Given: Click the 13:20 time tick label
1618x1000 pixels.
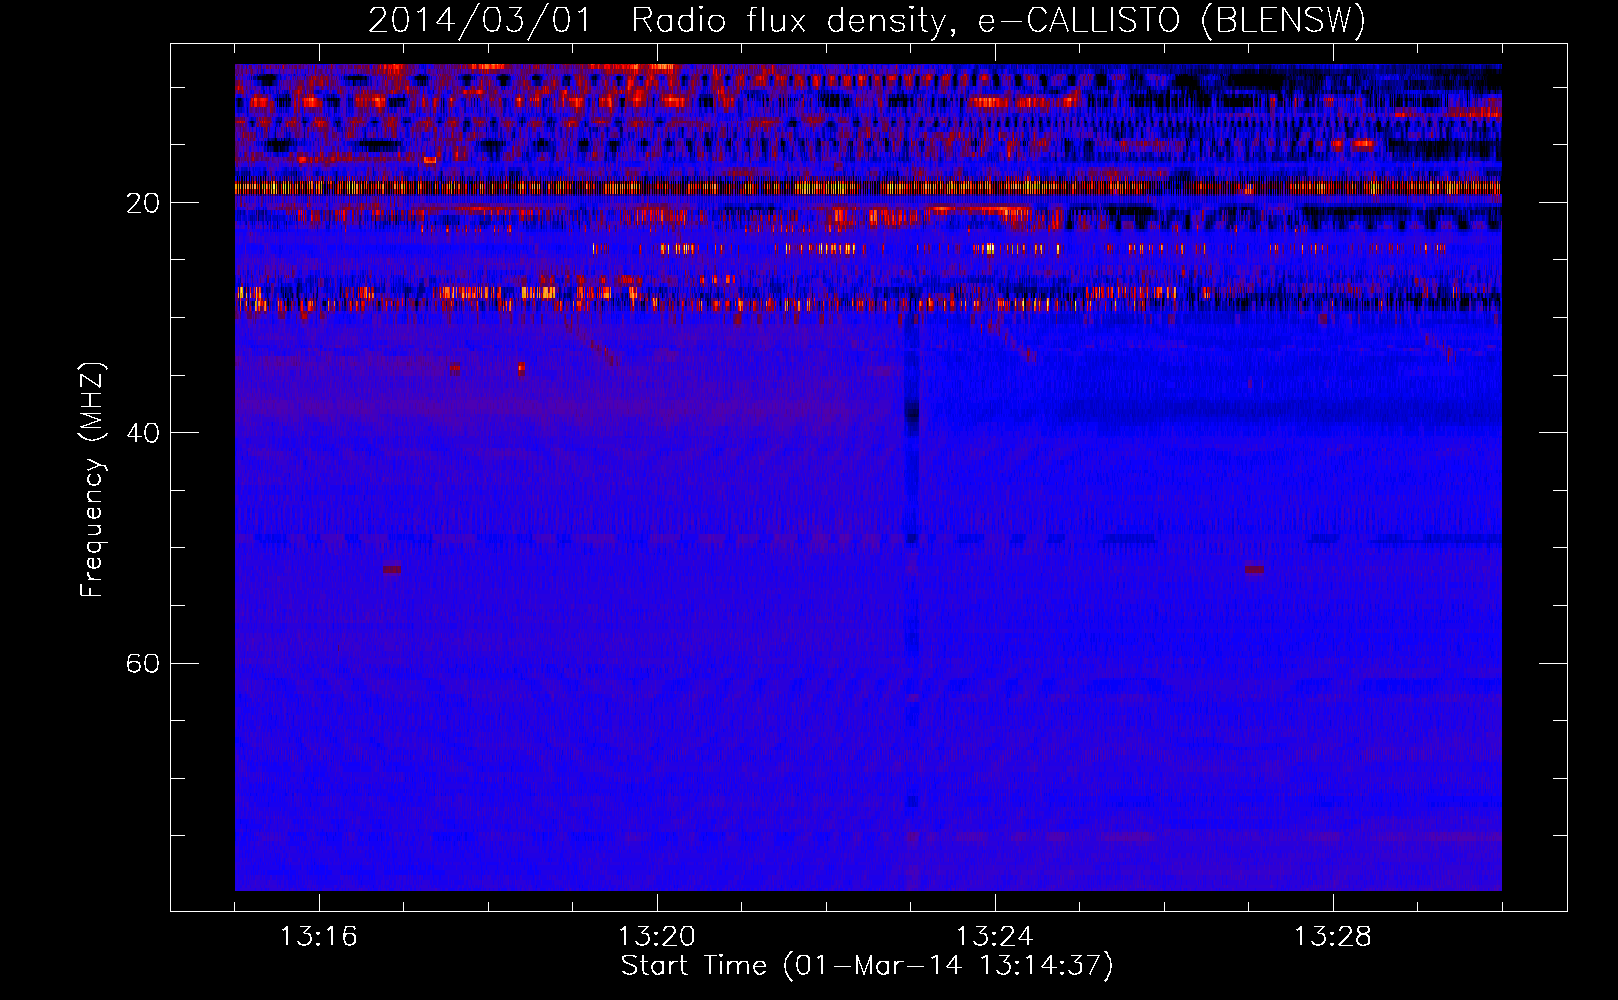Looking at the screenshot, I should 656,937.
